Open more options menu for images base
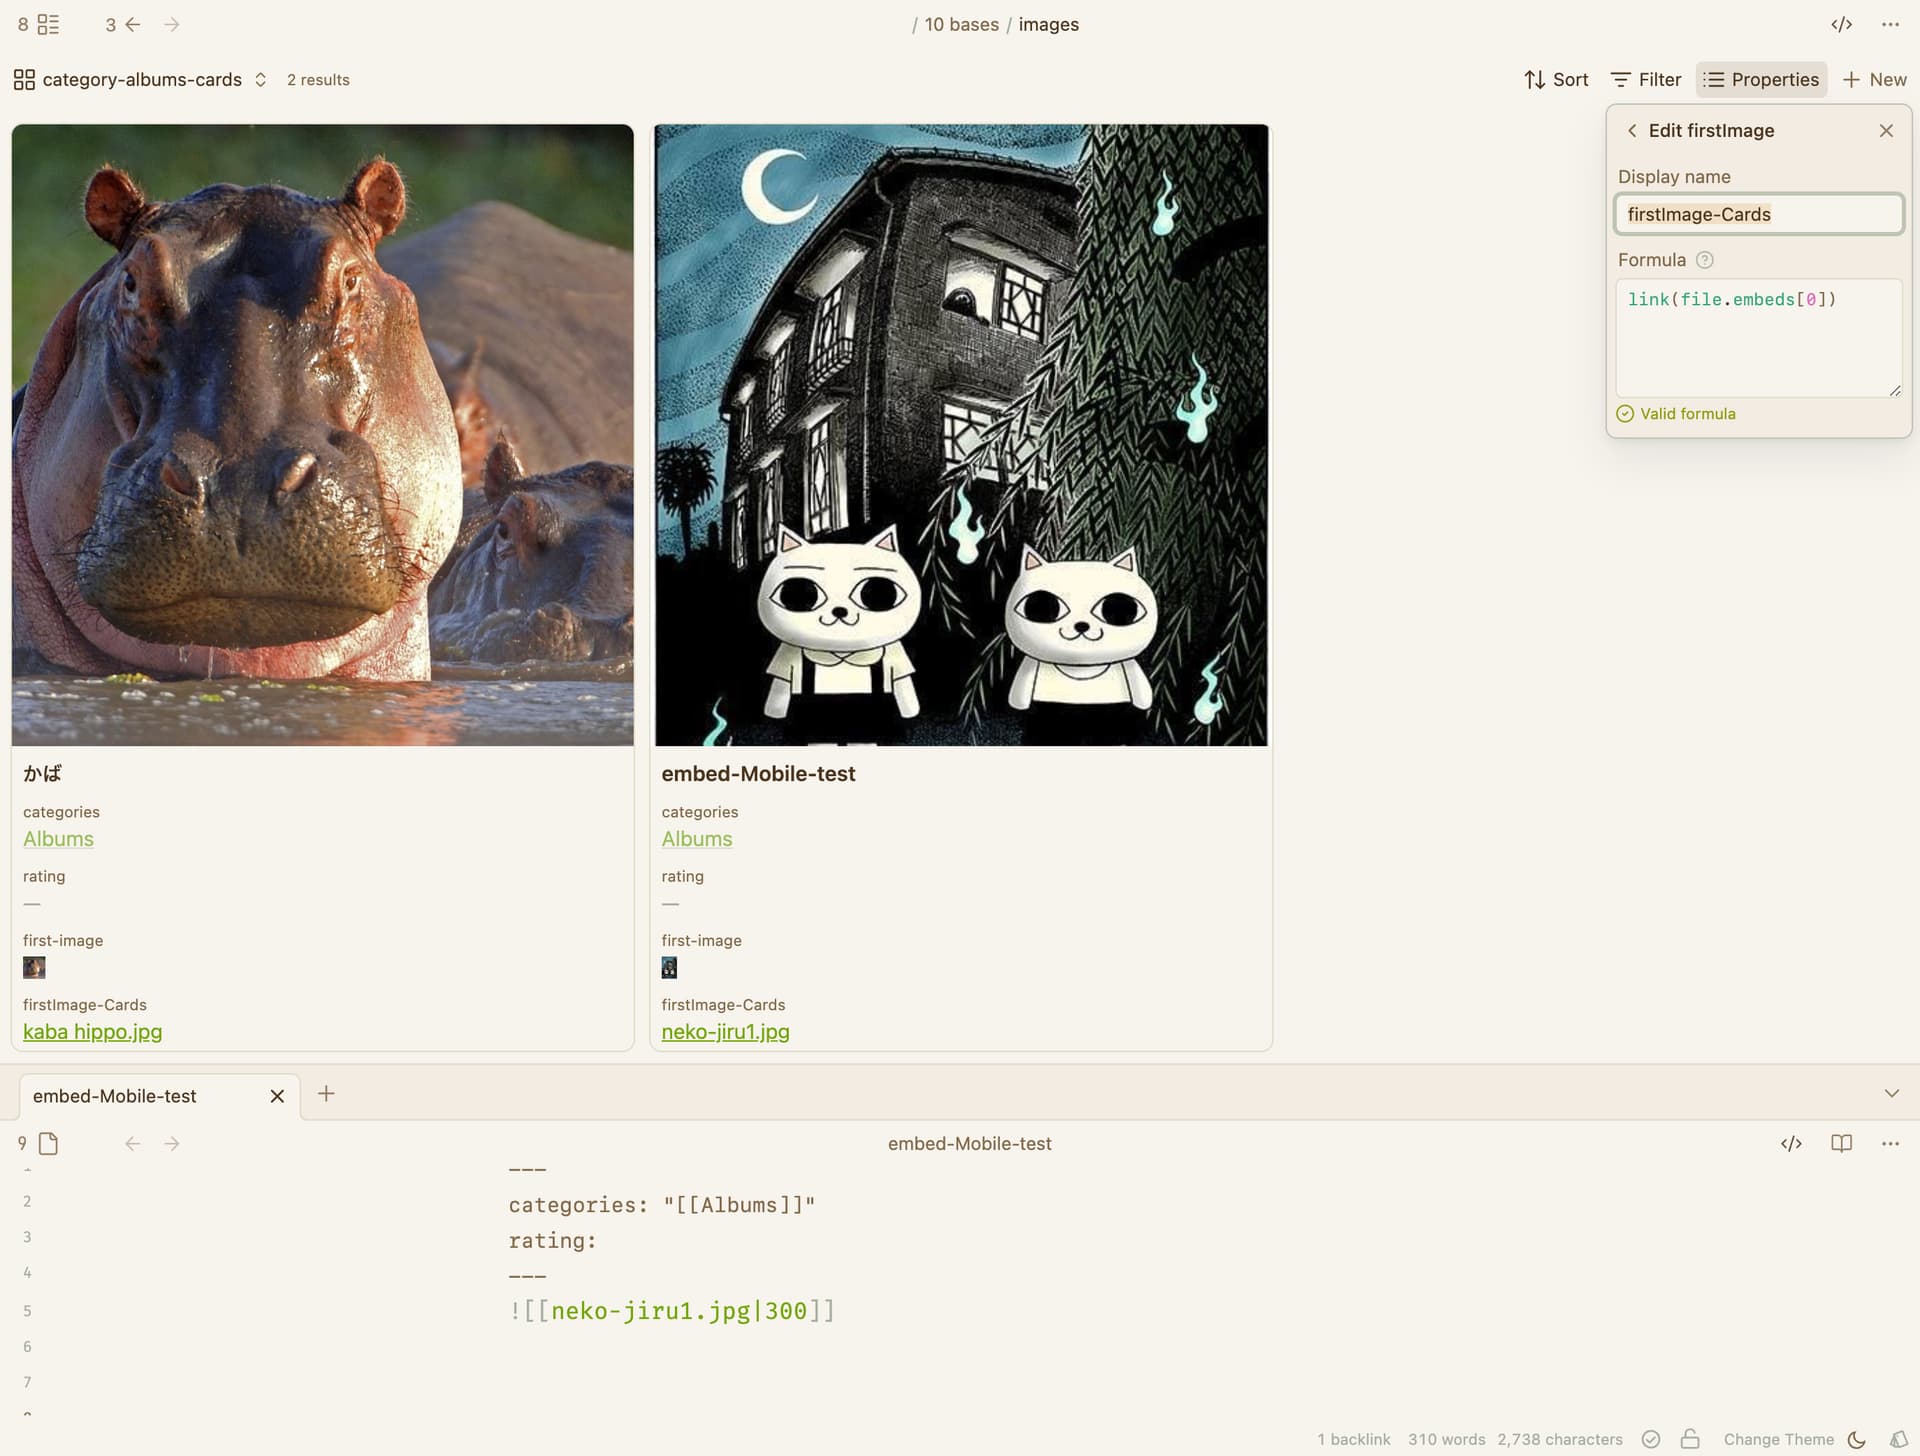Image resolution: width=1920 pixels, height=1456 pixels. [1890, 24]
